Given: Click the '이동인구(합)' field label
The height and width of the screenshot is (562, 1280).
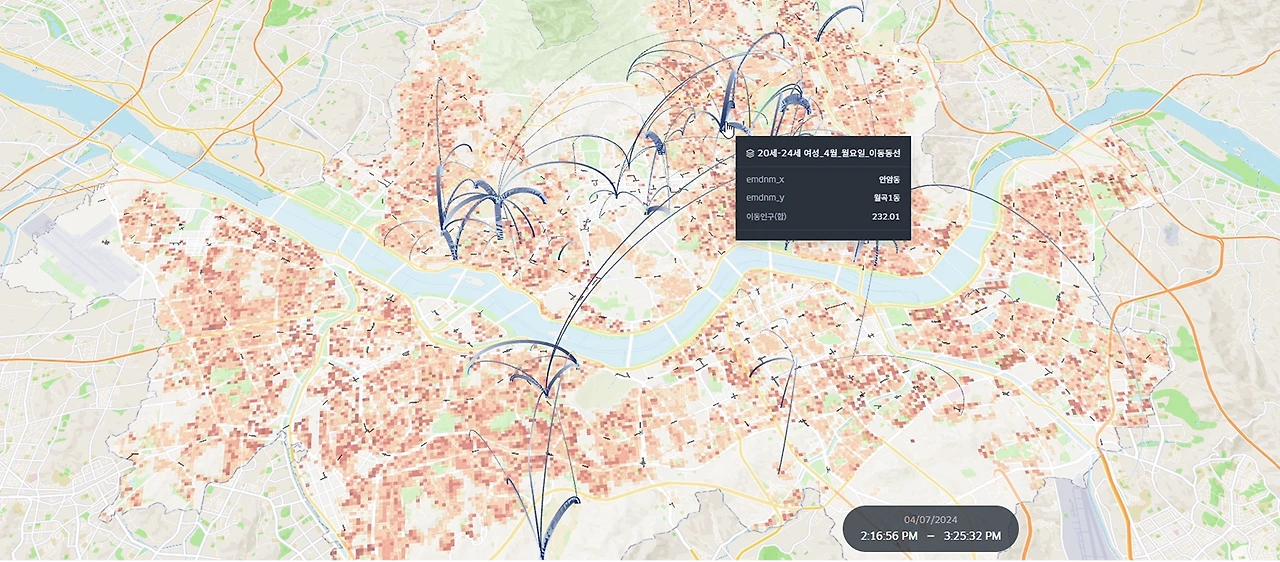Looking at the screenshot, I should [768, 217].
